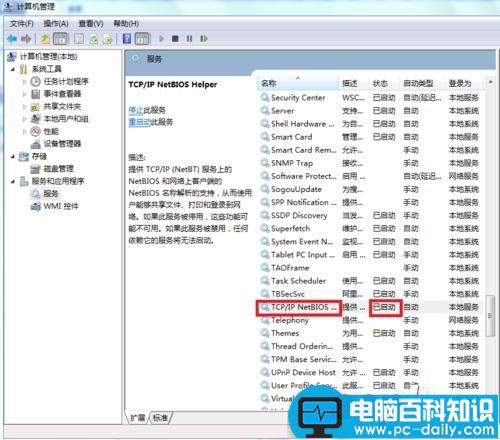500x440 pixels.
Task: Collapse the 服务和应用程序 tree node
Action: (x=13, y=181)
